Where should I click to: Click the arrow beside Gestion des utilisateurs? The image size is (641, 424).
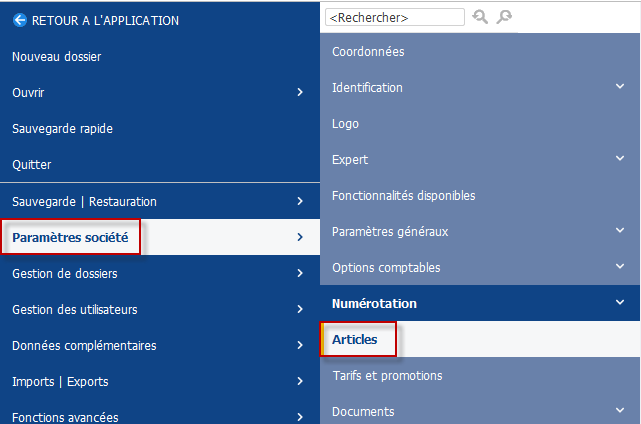tap(300, 309)
